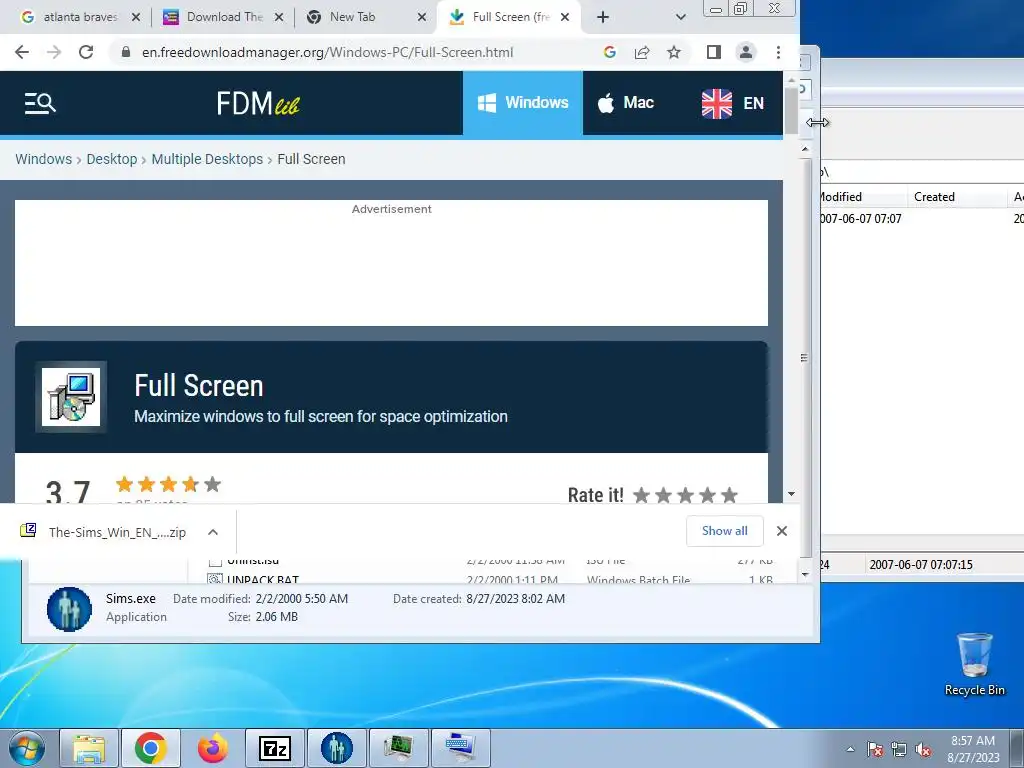Select the Mac platform tab
This screenshot has height=768, width=1024.
626,103
